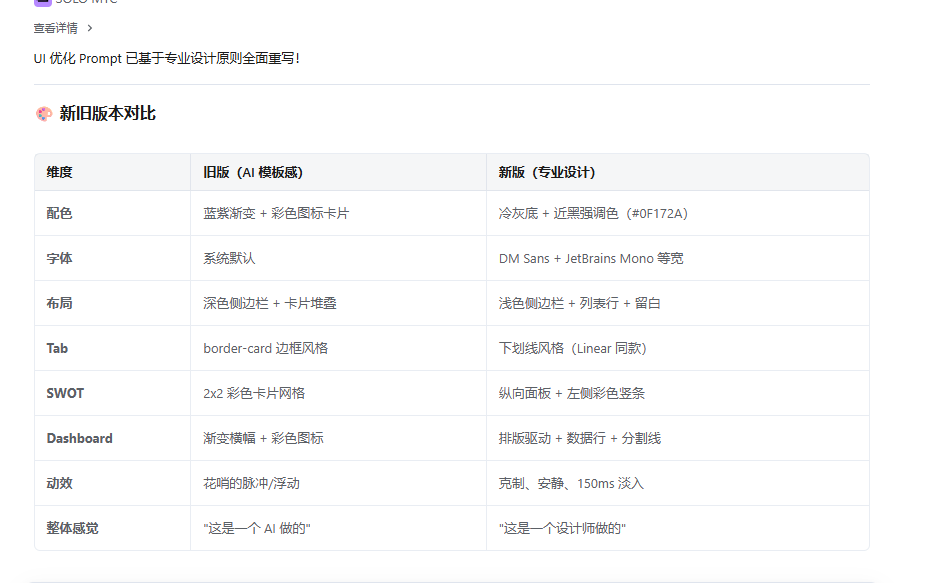Click the #0F172A color value cell
The image size is (951, 583).
click(x=593, y=213)
